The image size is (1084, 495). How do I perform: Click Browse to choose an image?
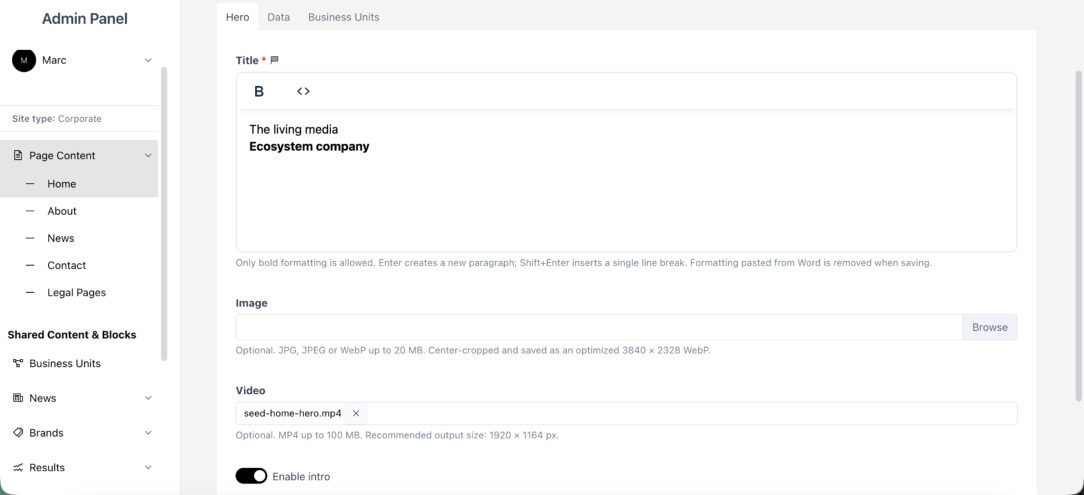pos(989,327)
